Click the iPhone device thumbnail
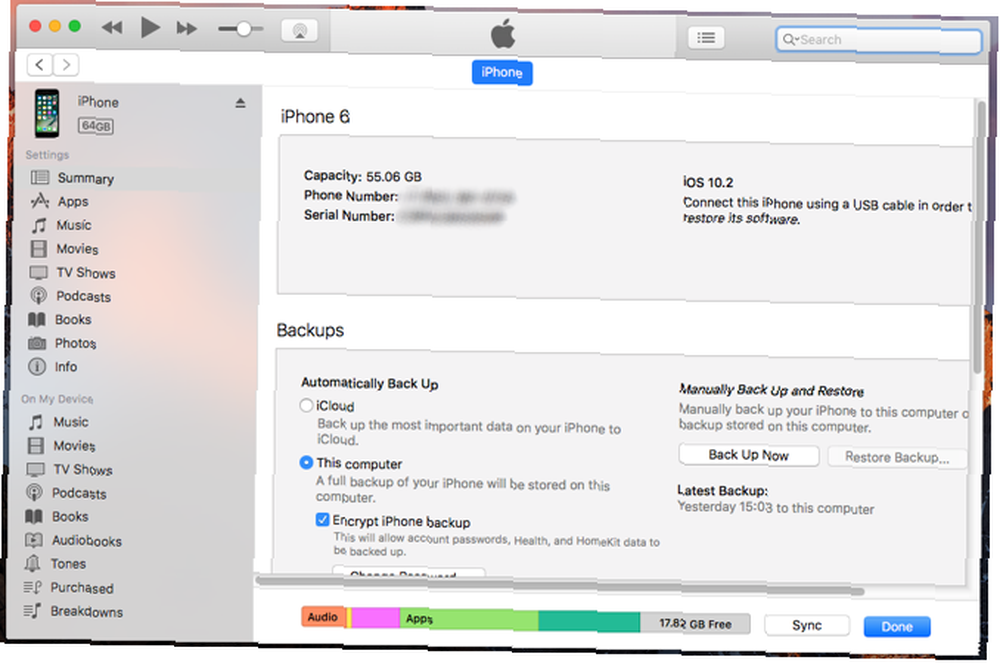The image size is (1000, 663). coord(47,113)
